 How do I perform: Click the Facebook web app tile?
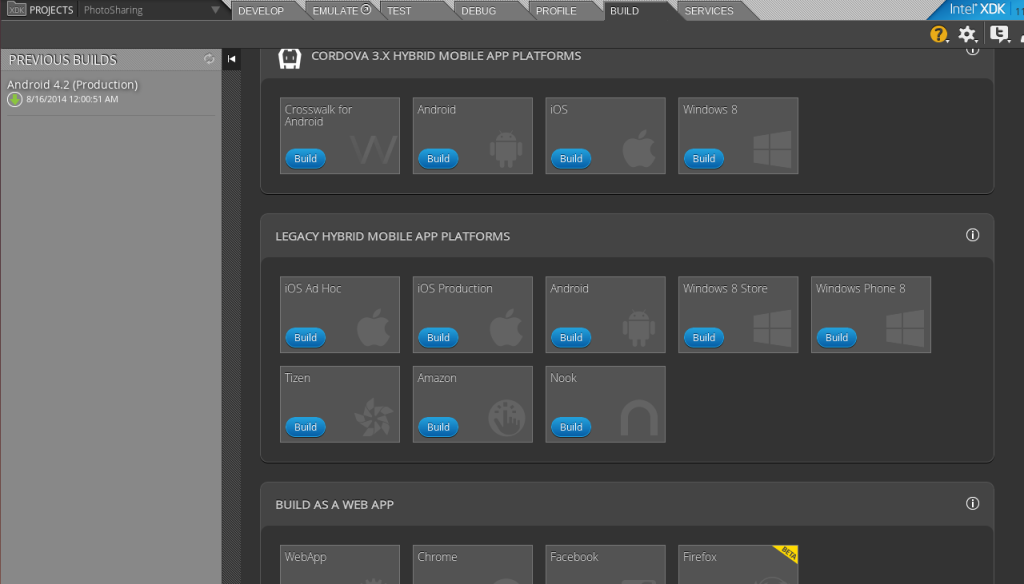(605, 564)
